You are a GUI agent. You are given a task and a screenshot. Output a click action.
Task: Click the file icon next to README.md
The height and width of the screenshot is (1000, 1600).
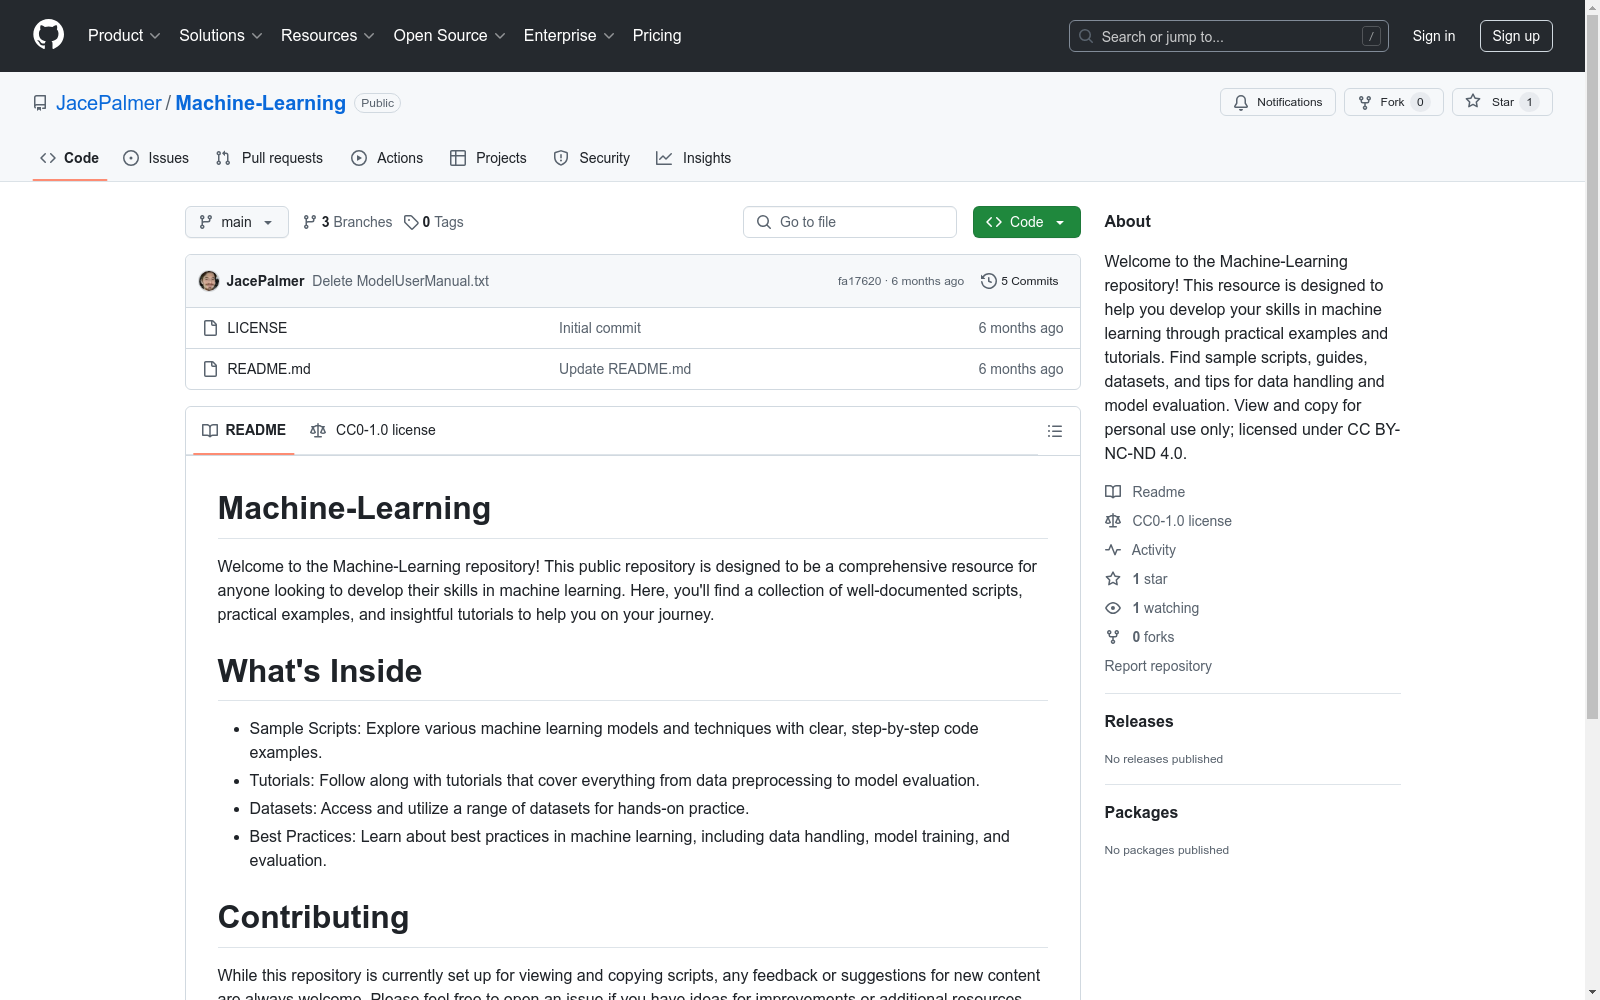click(x=210, y=369)
